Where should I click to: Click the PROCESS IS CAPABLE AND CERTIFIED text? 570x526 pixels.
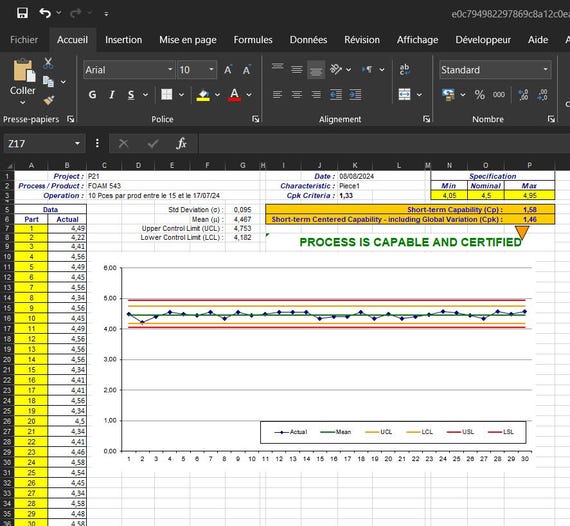[x=410, y=242]
